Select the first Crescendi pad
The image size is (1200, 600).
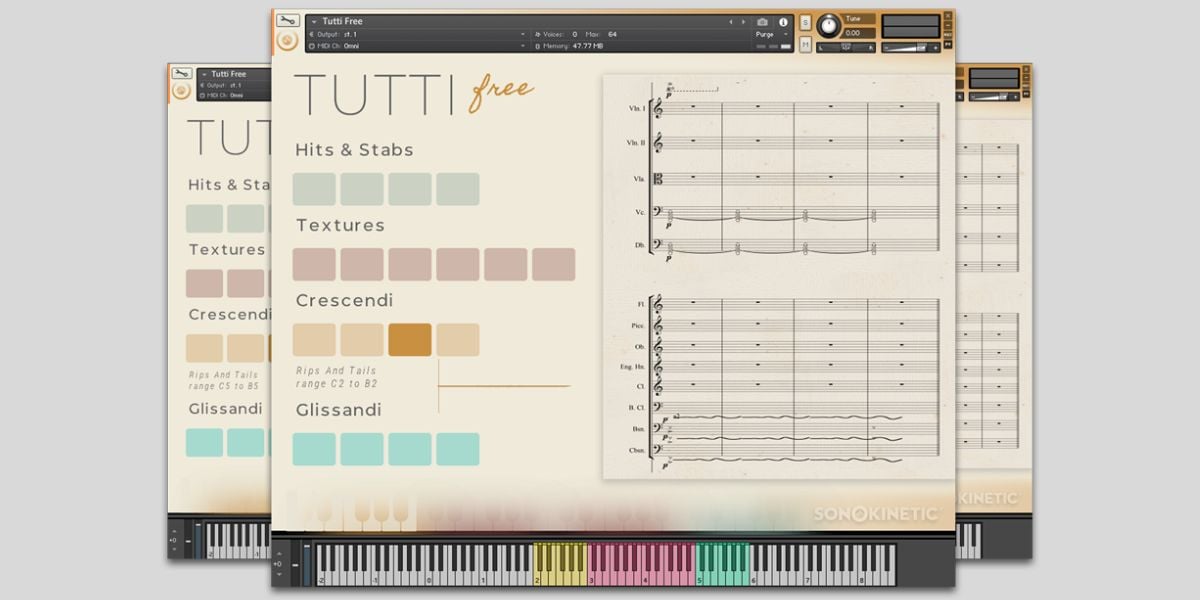314,340
